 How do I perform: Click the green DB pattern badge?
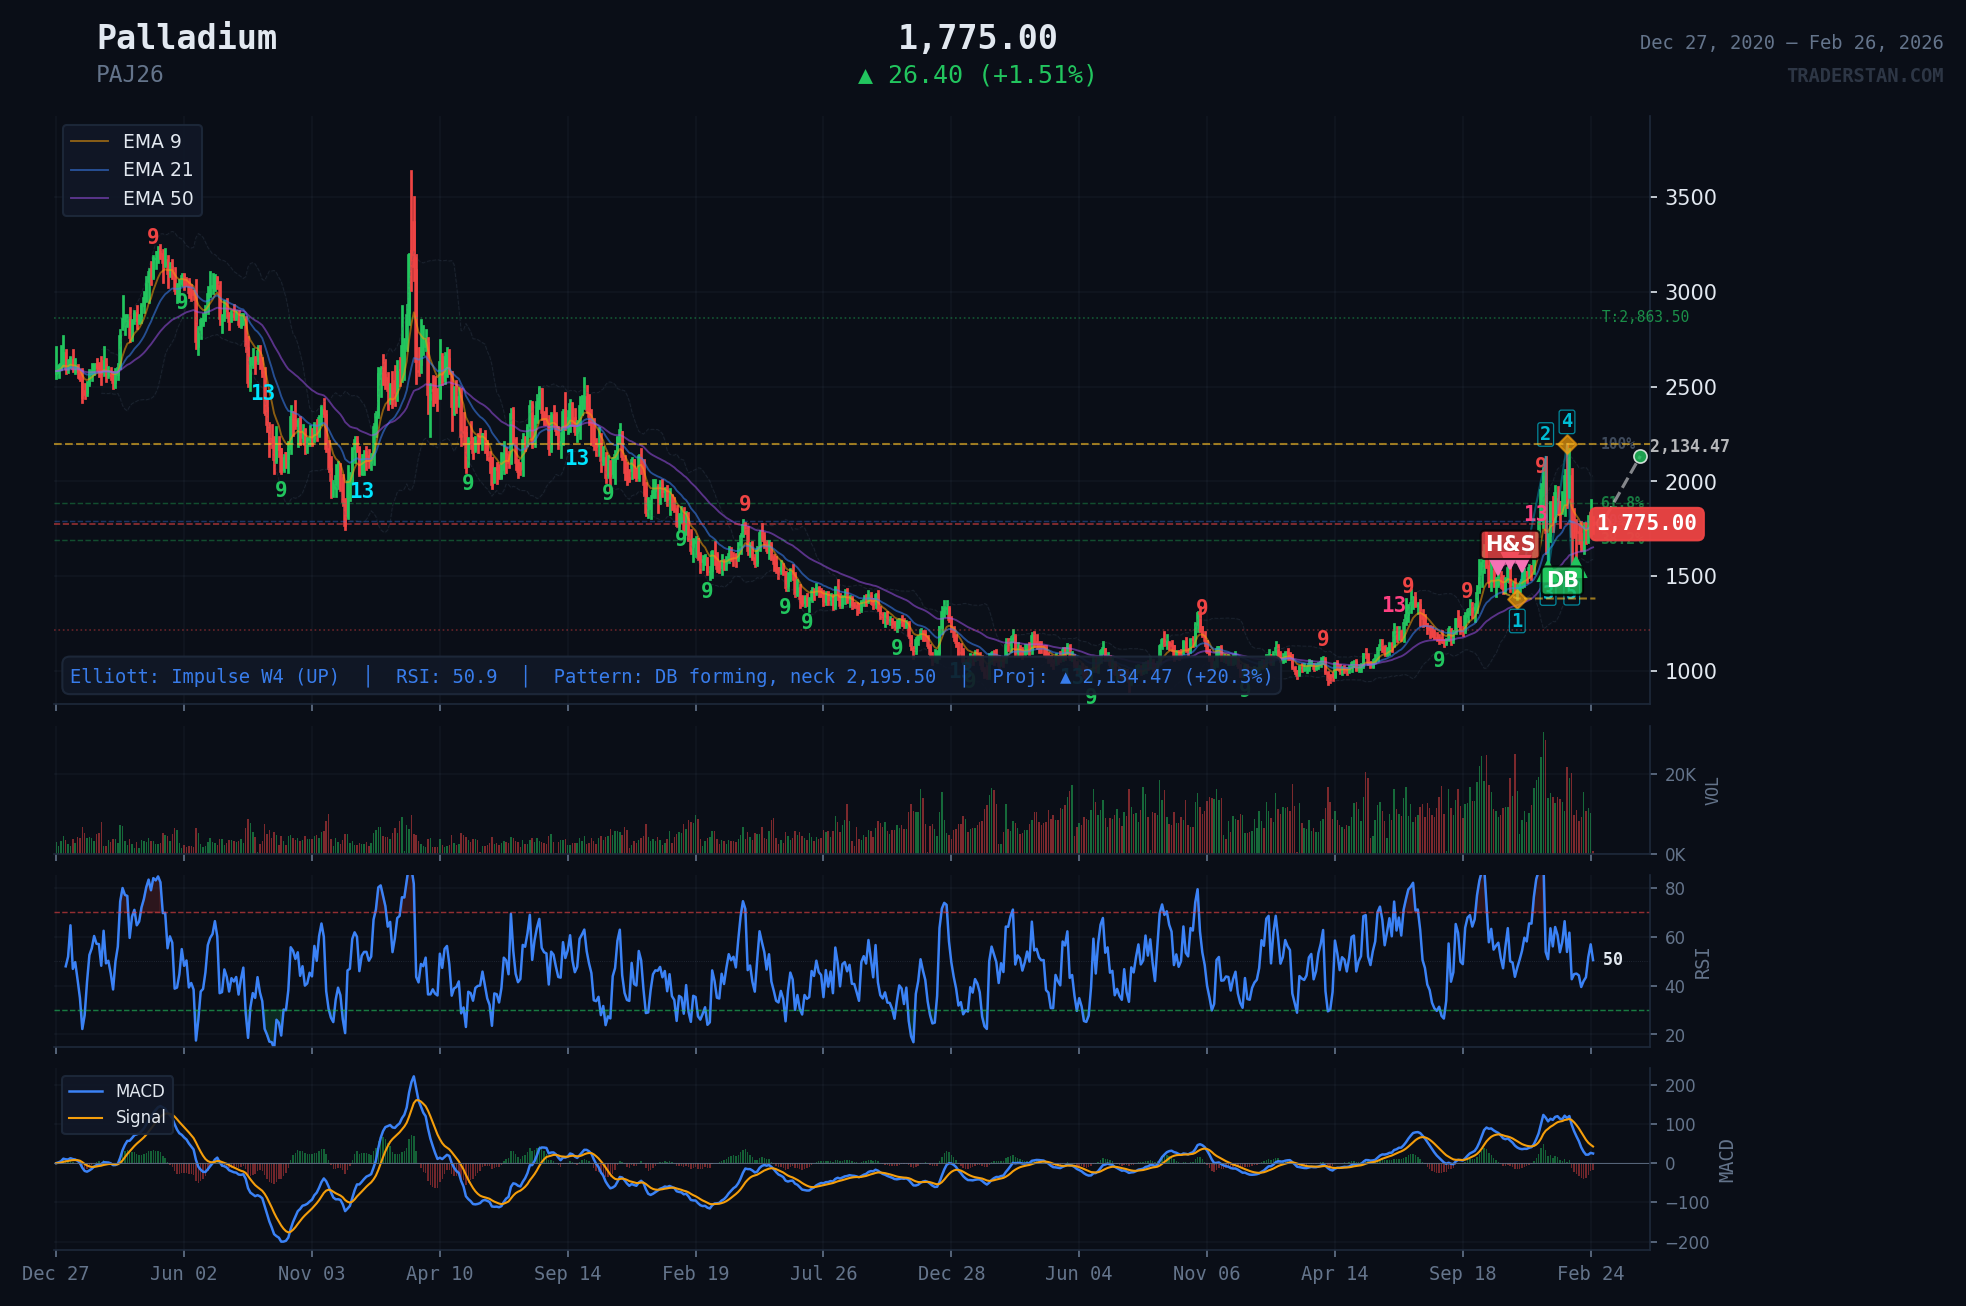pos(1561,580)
